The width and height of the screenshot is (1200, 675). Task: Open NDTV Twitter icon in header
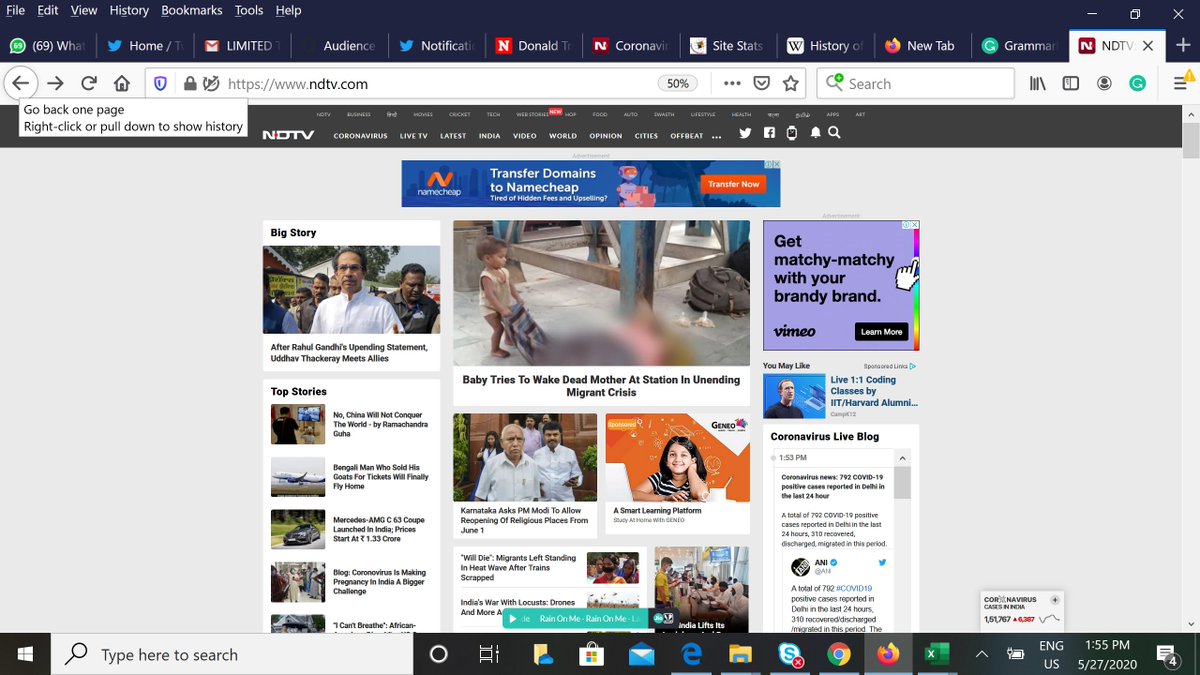click(745, 132)
